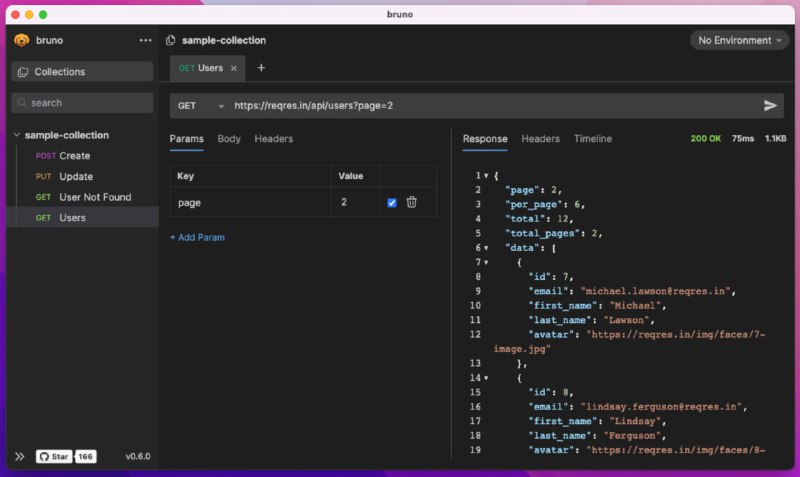The image size is (800, 477).
Task: Fold the object at line 7
Action: 486,262
